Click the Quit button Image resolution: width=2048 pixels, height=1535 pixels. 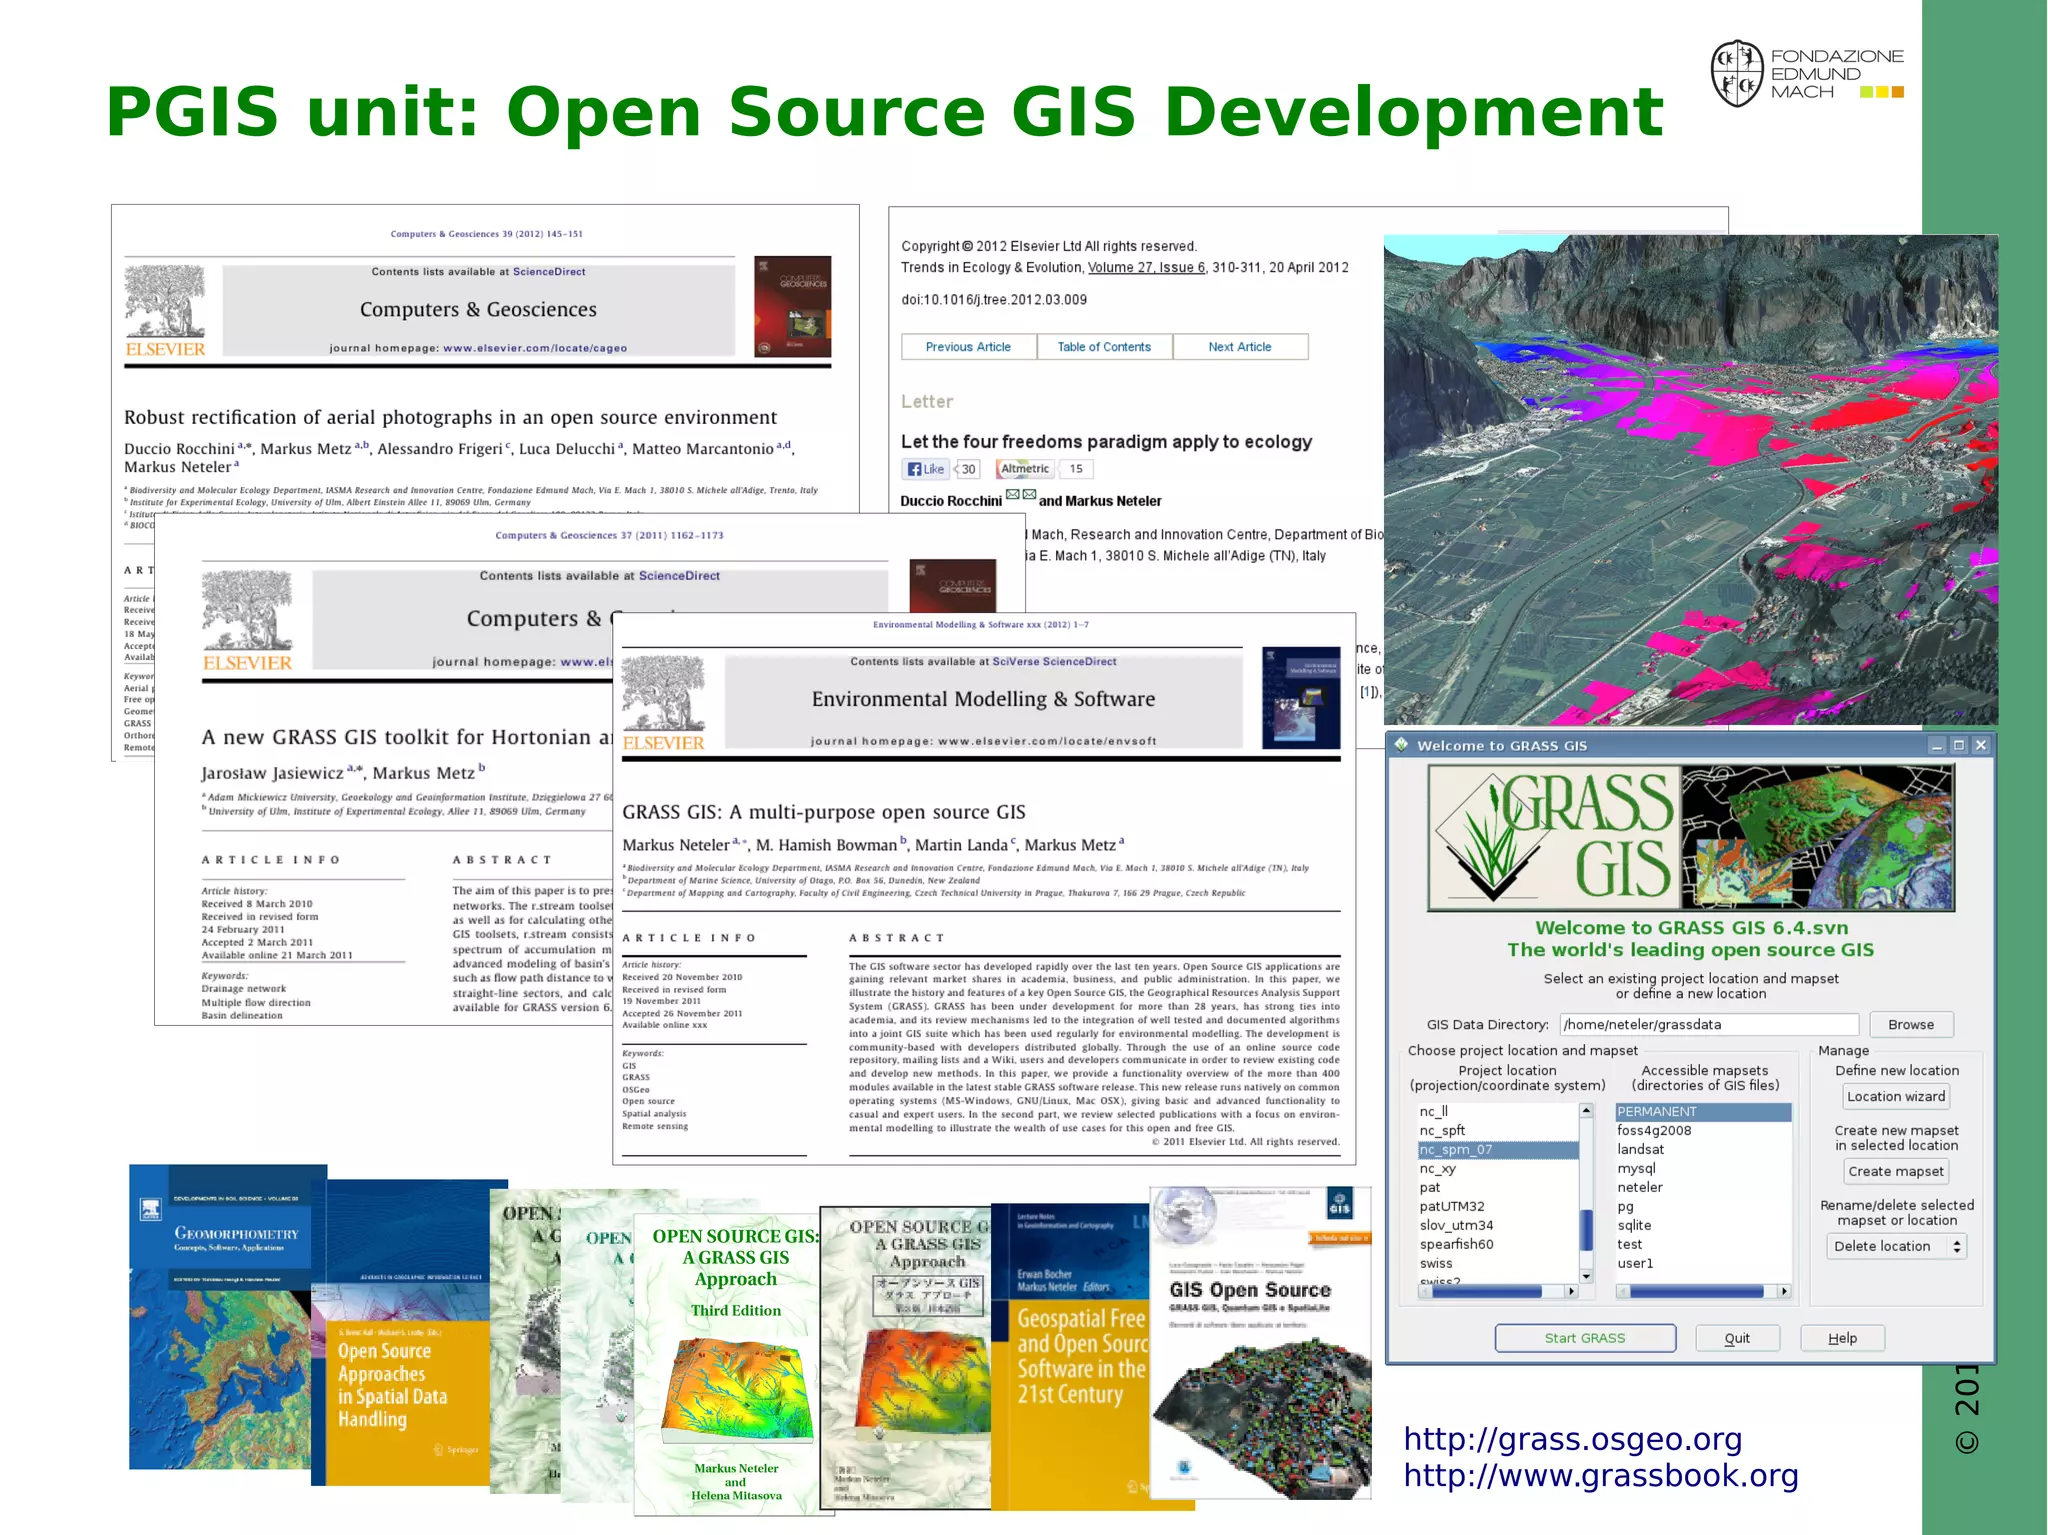point(1737,1338)
